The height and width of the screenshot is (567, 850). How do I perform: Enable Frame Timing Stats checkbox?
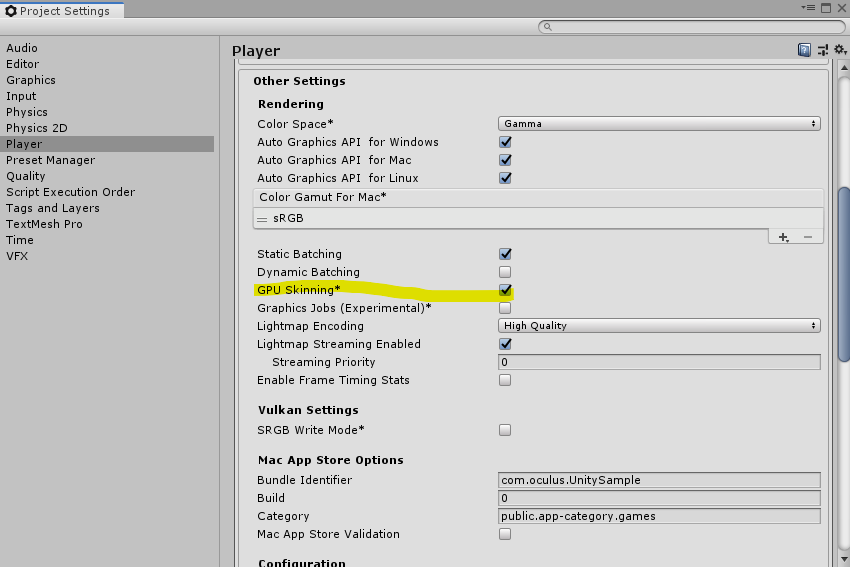(x=505, y=380)
